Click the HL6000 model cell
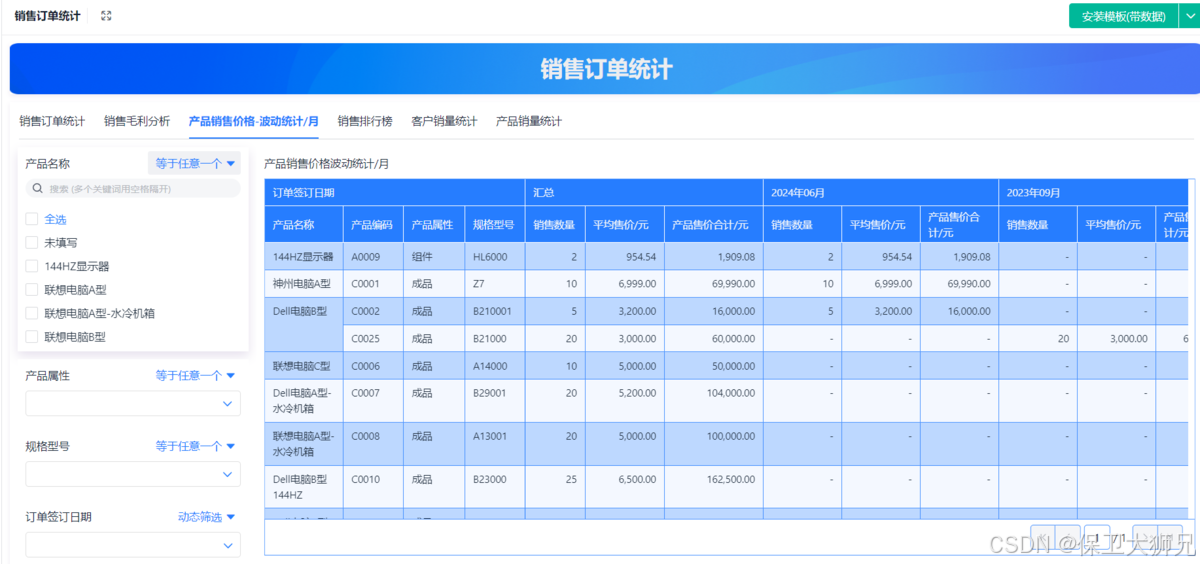 (495, 257)
